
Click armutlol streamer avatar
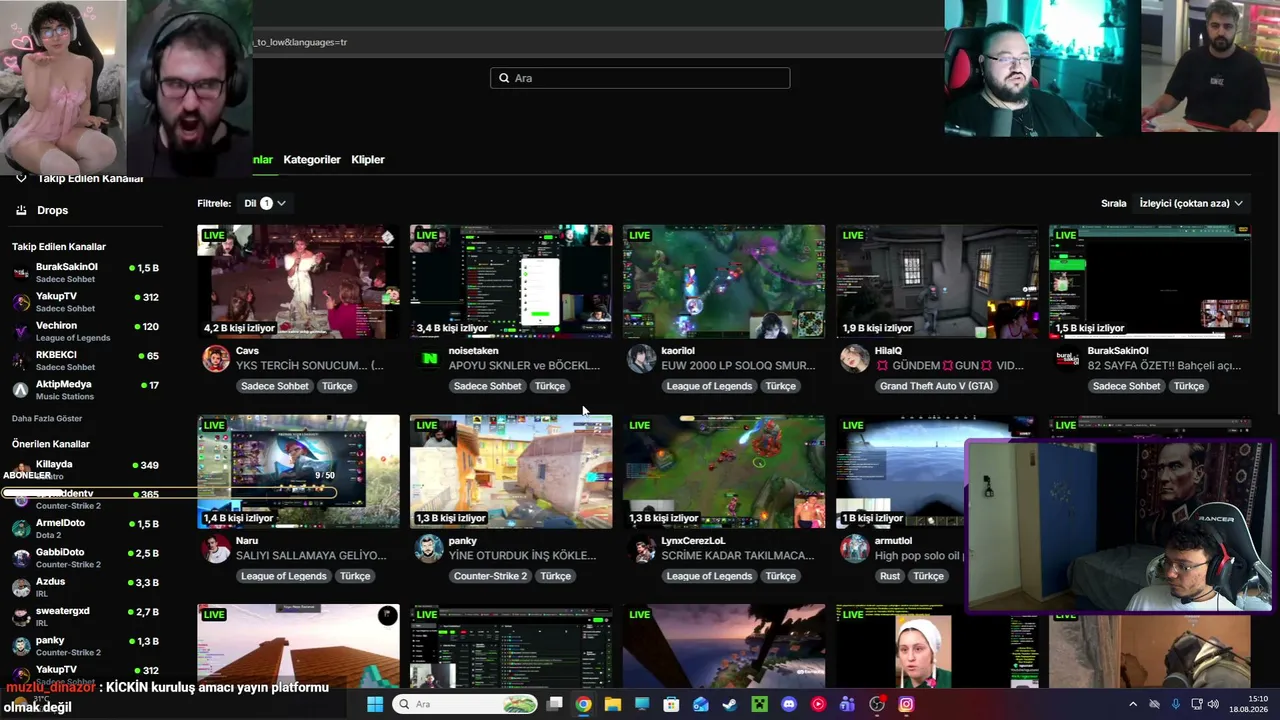click(855, 548)
